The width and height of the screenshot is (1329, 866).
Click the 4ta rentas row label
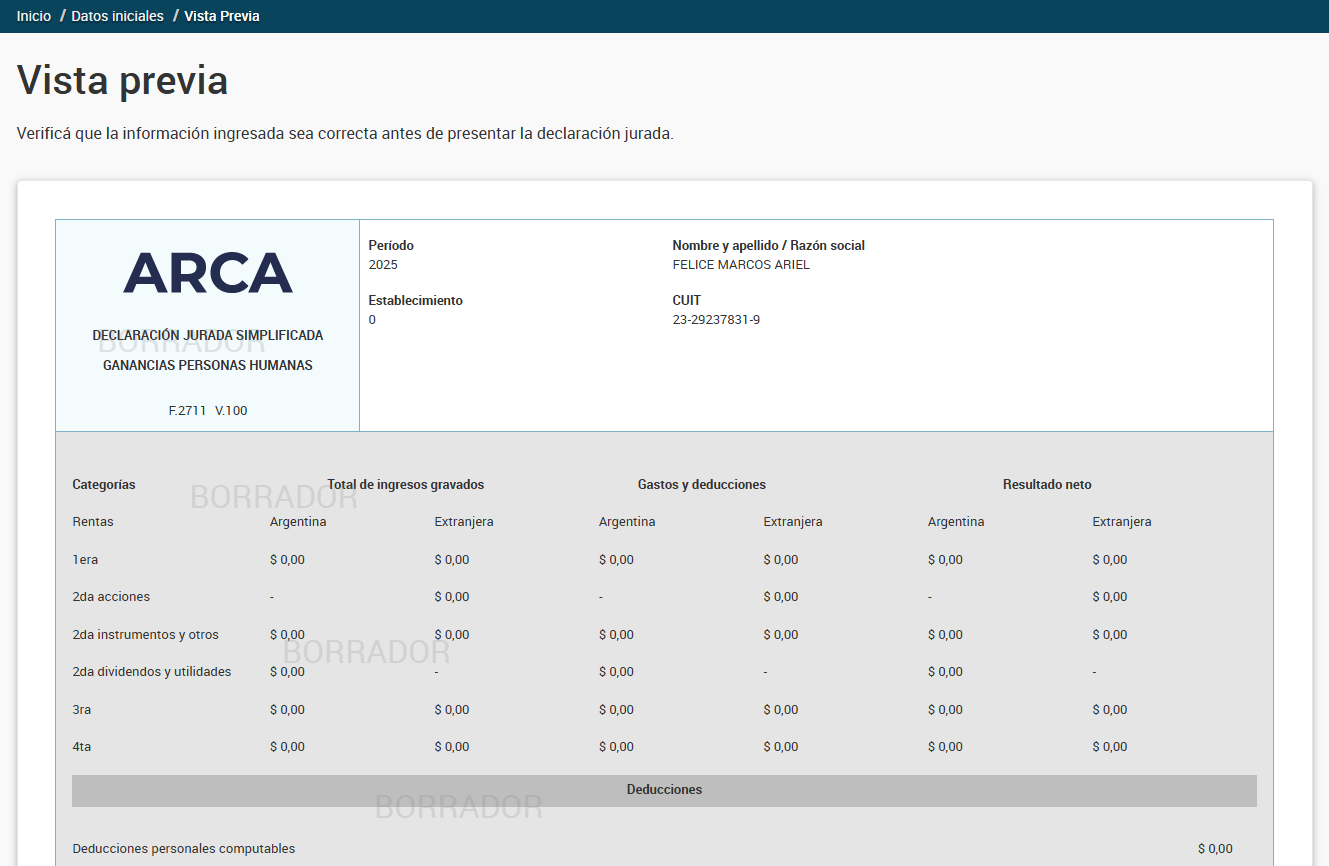82,747
